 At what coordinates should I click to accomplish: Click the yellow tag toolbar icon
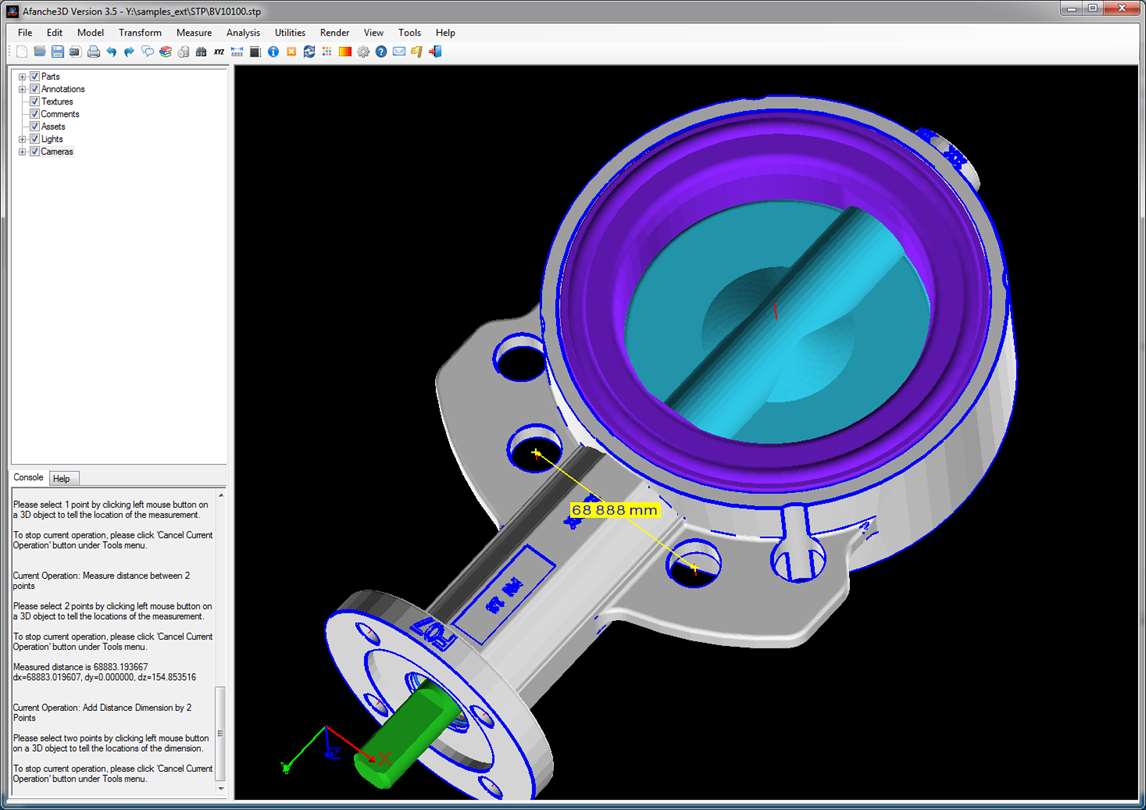(x=417, y=51)
